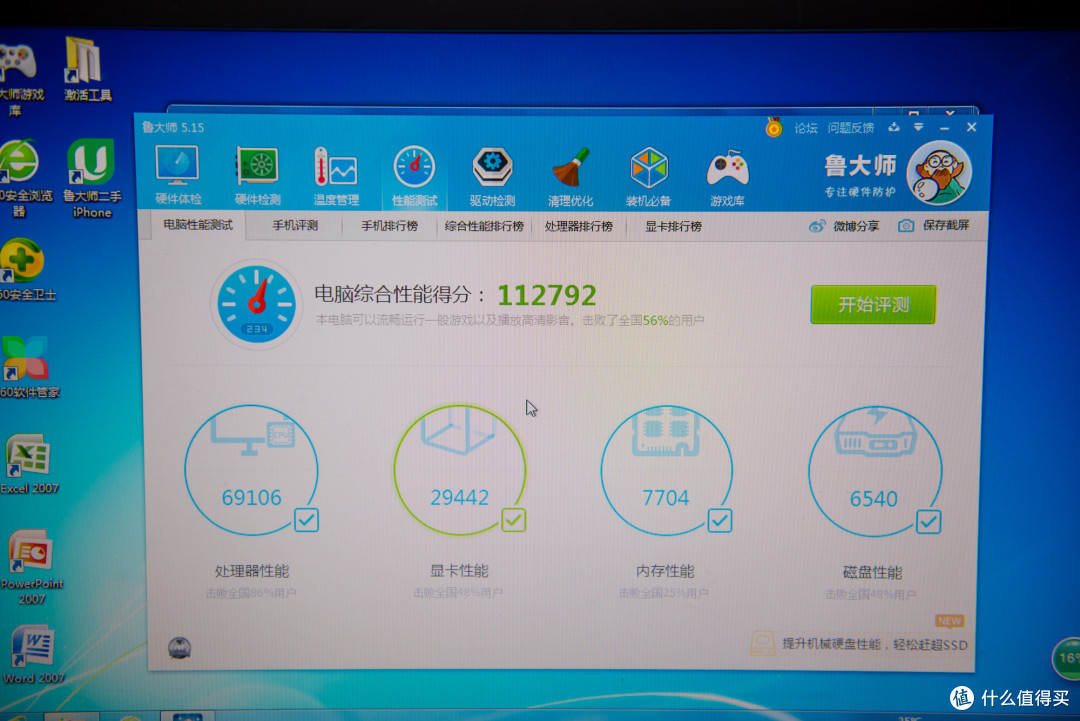Screen dimensions: 1080x721
Task: Launch 驱动检测 driver detection
Action: (x=492, y=170)
